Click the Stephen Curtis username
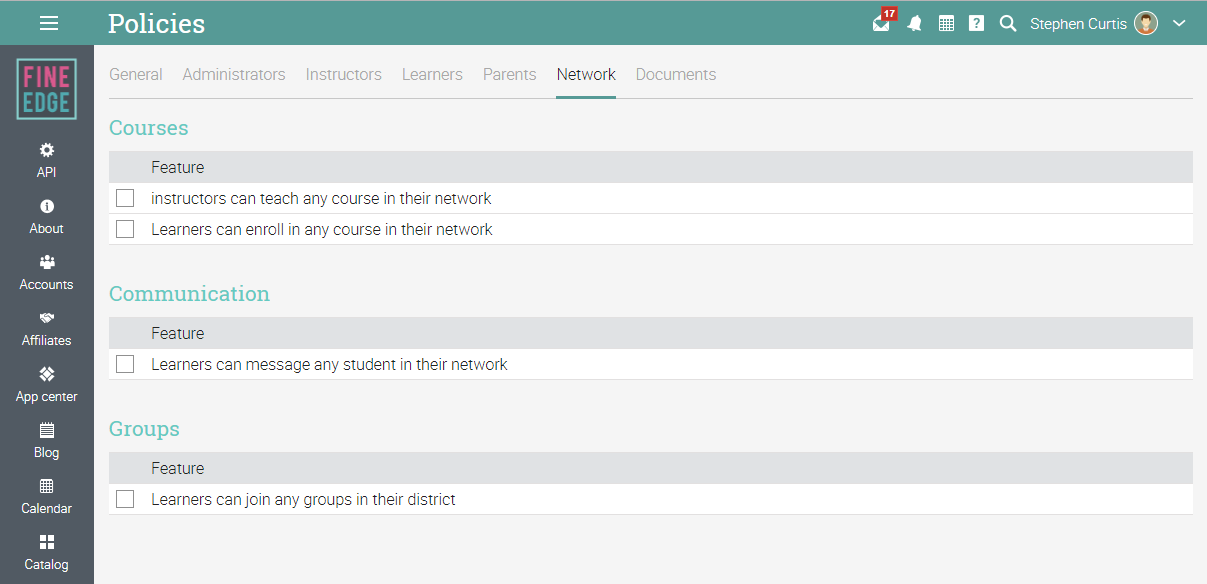The image size is (1207, 584). tap(1078, 24)
